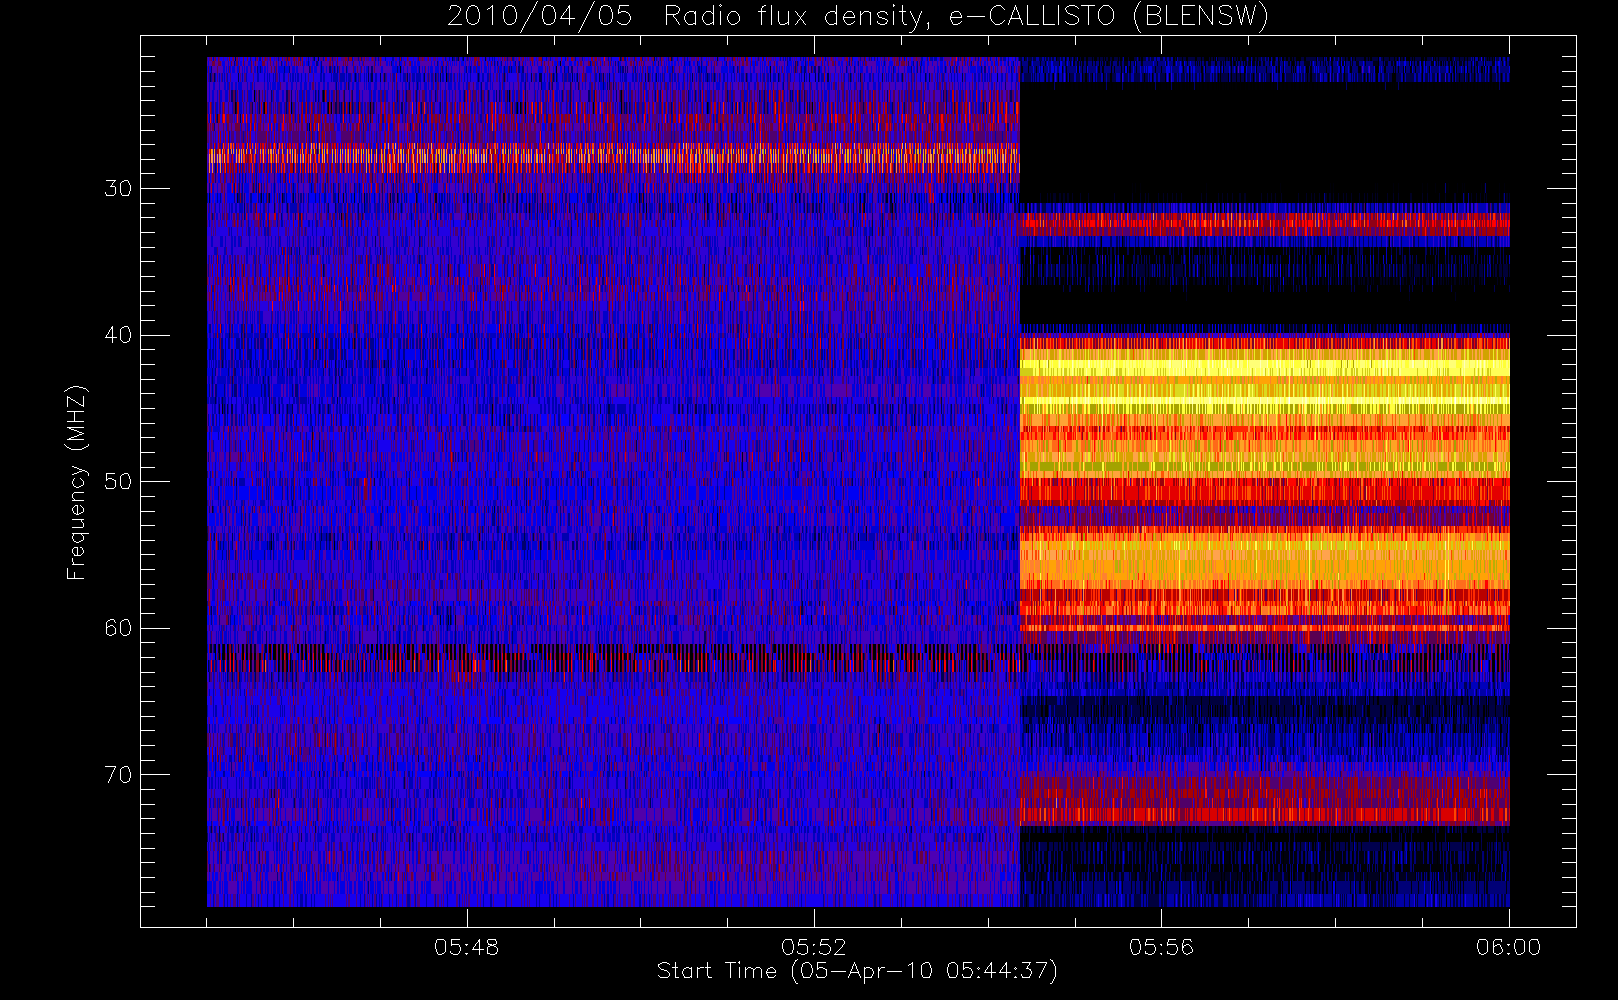Image resolution: width=1618 pixels, height=1000 pixels.
Task: Click the plot title '2010/04/05 Radio flux density'
Action: [x=858, y=17]
